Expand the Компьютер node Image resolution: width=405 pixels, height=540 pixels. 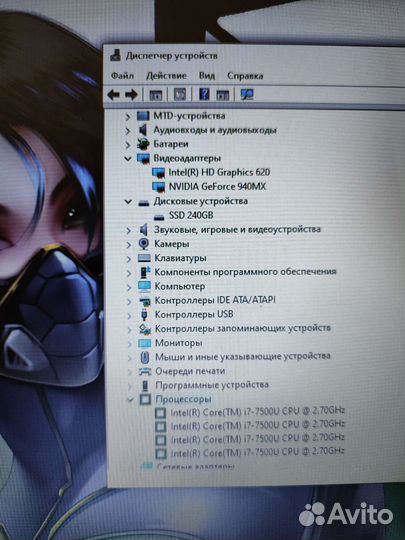(129, 287)
